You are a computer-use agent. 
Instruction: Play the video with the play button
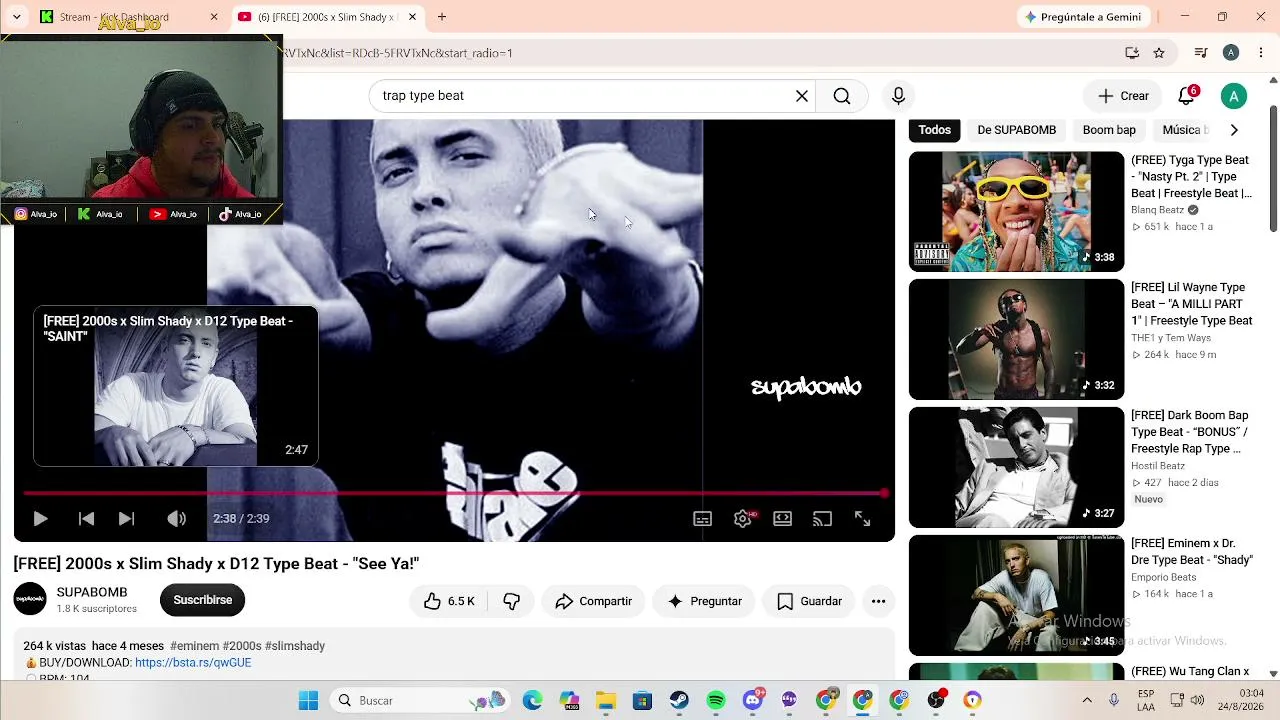40,518
